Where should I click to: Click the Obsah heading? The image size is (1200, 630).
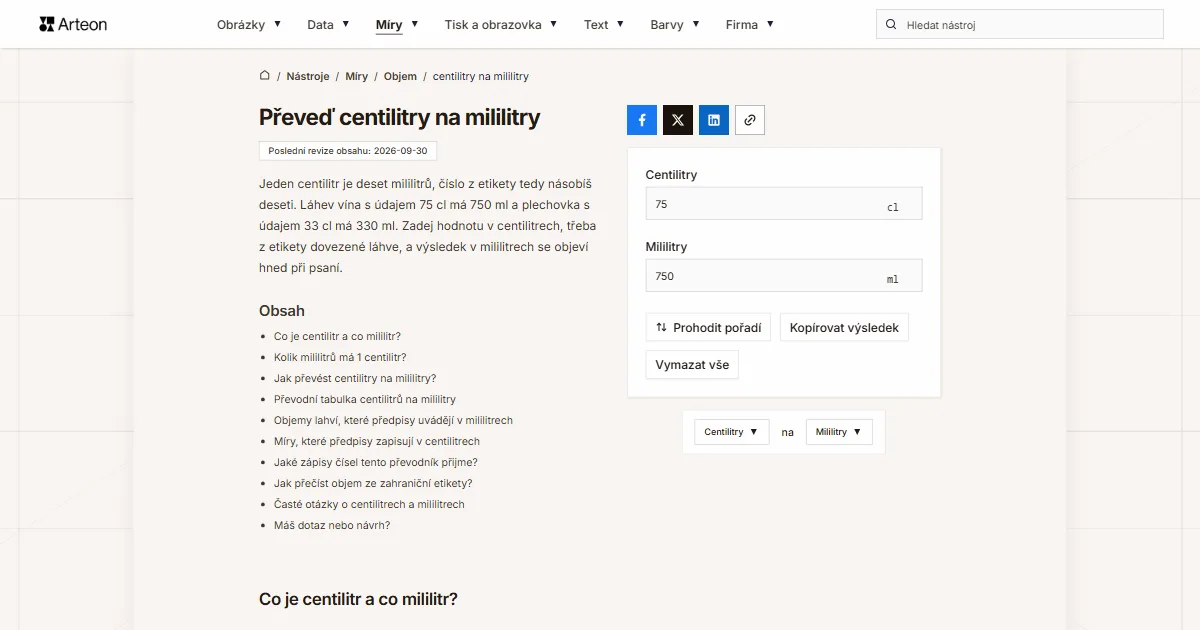click(x=282, y=311)
